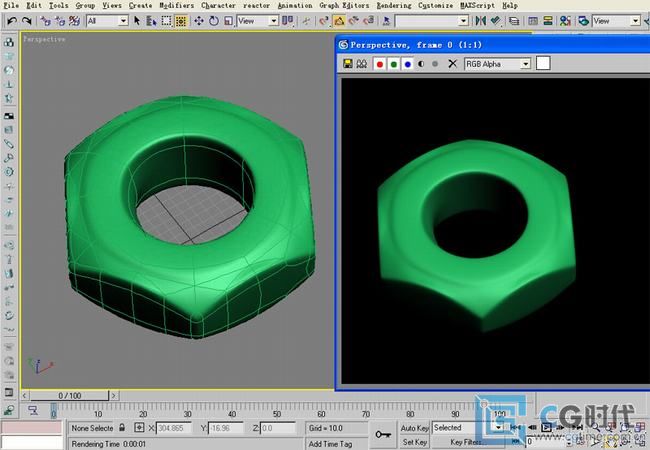Click the Clone Rendered Frame Window icon
650x450 pixels.
tap(362, 64)
